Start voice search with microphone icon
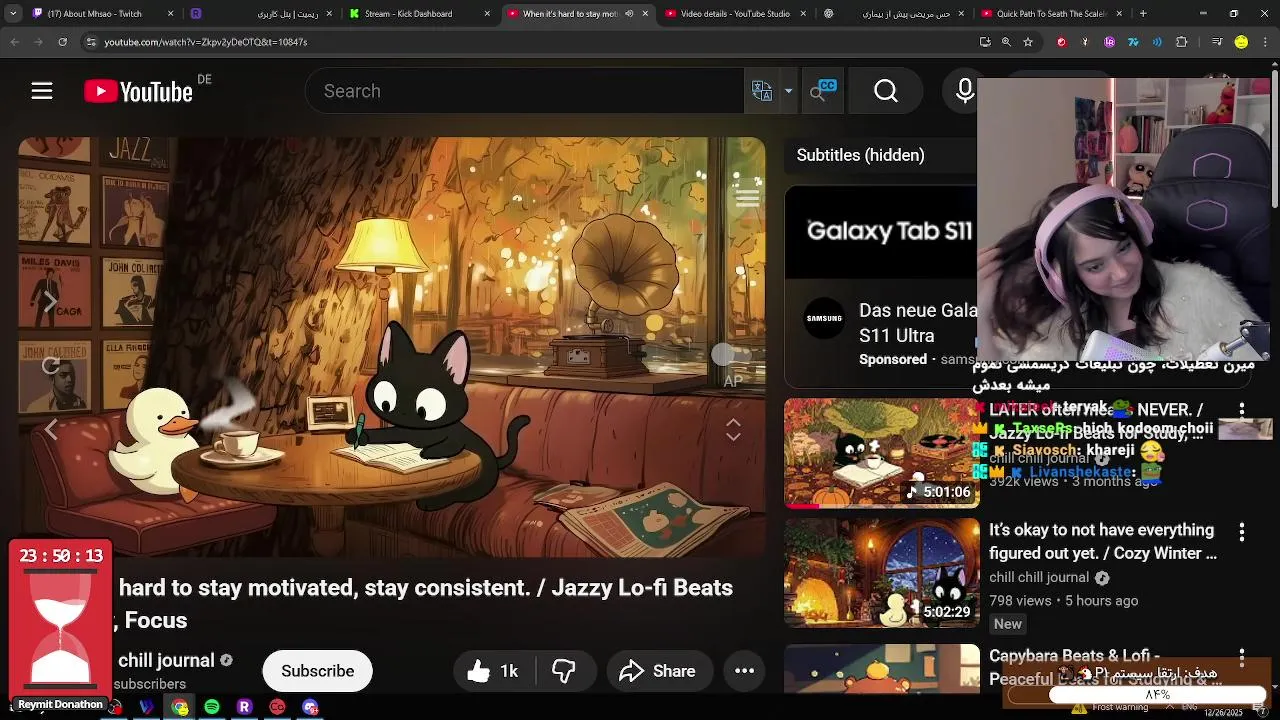This screenshot has width=1280, height=720. [964, 91]
